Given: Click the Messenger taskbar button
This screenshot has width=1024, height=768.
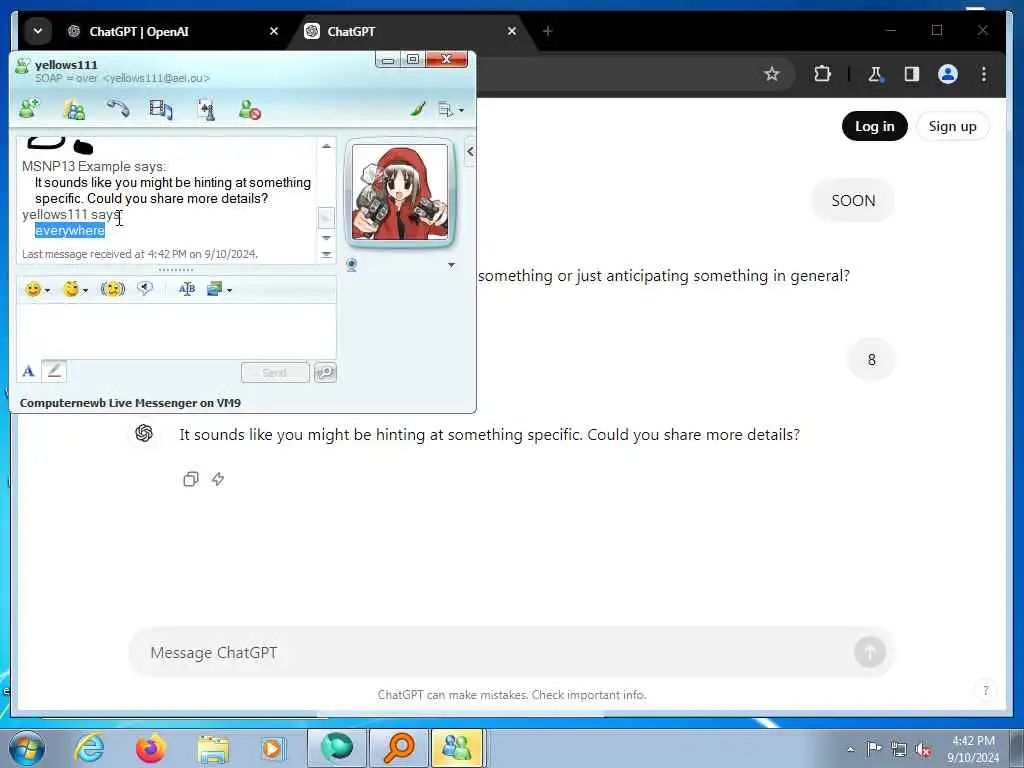Looking at the screenshot, I should [x=457, y=748].
